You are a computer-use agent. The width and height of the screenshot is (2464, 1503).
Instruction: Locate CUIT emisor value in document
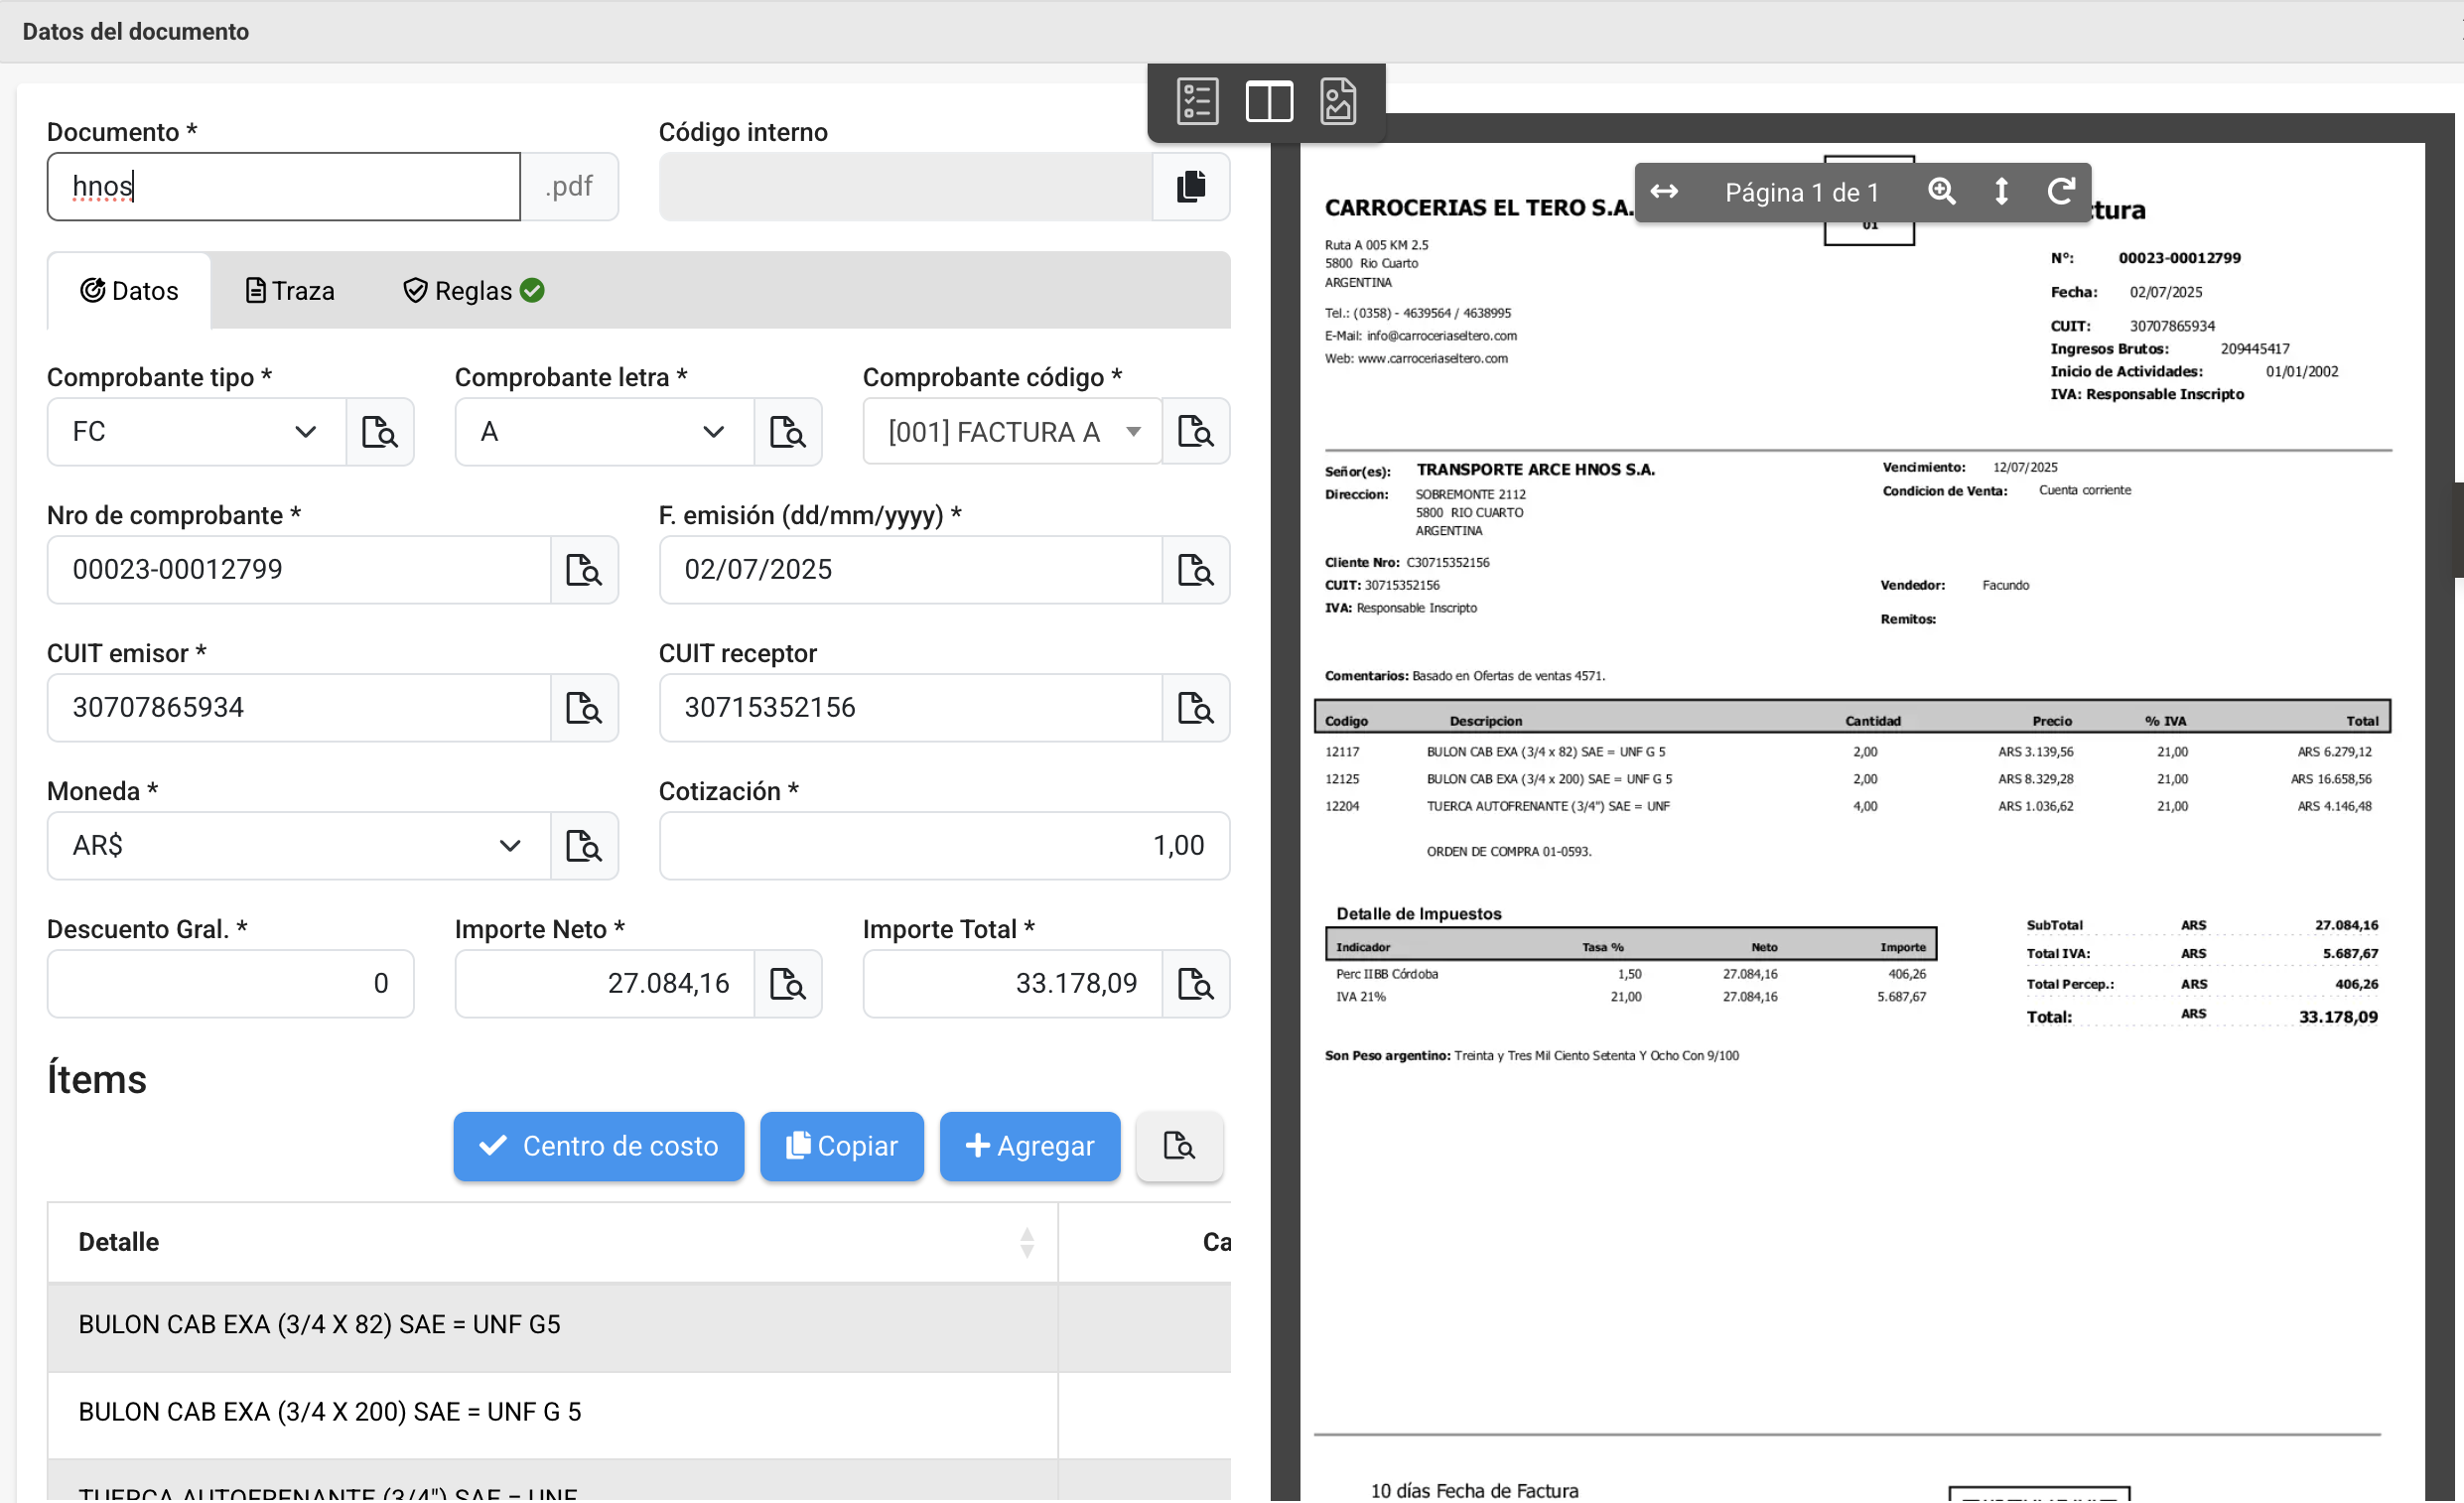click(x=584, y=708)
